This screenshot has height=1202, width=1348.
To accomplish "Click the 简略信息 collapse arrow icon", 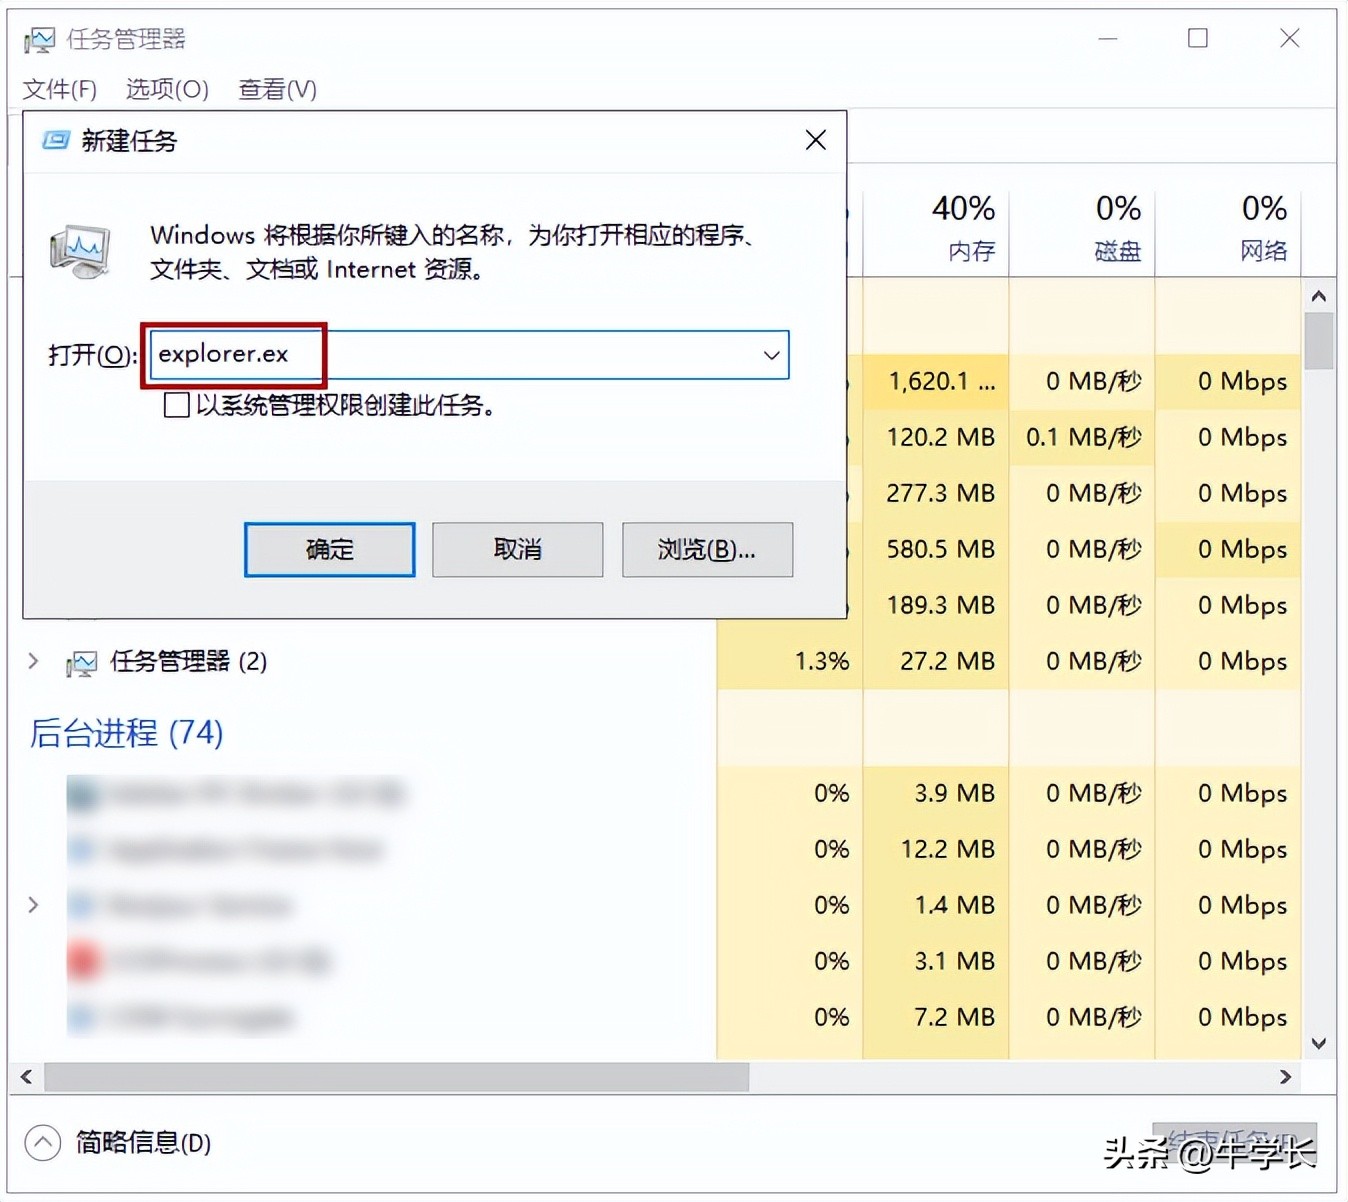I will point(43,1142).
